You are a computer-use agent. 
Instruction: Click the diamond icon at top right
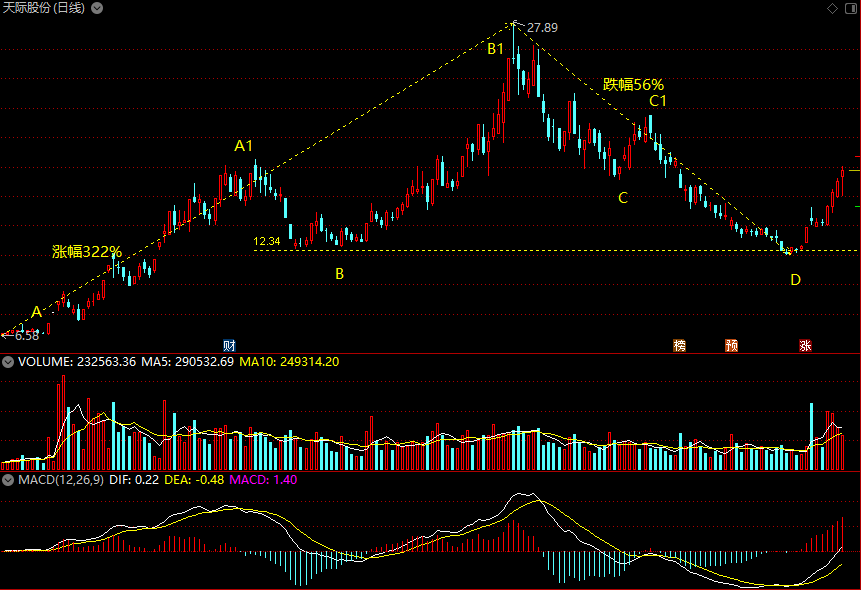831,8
